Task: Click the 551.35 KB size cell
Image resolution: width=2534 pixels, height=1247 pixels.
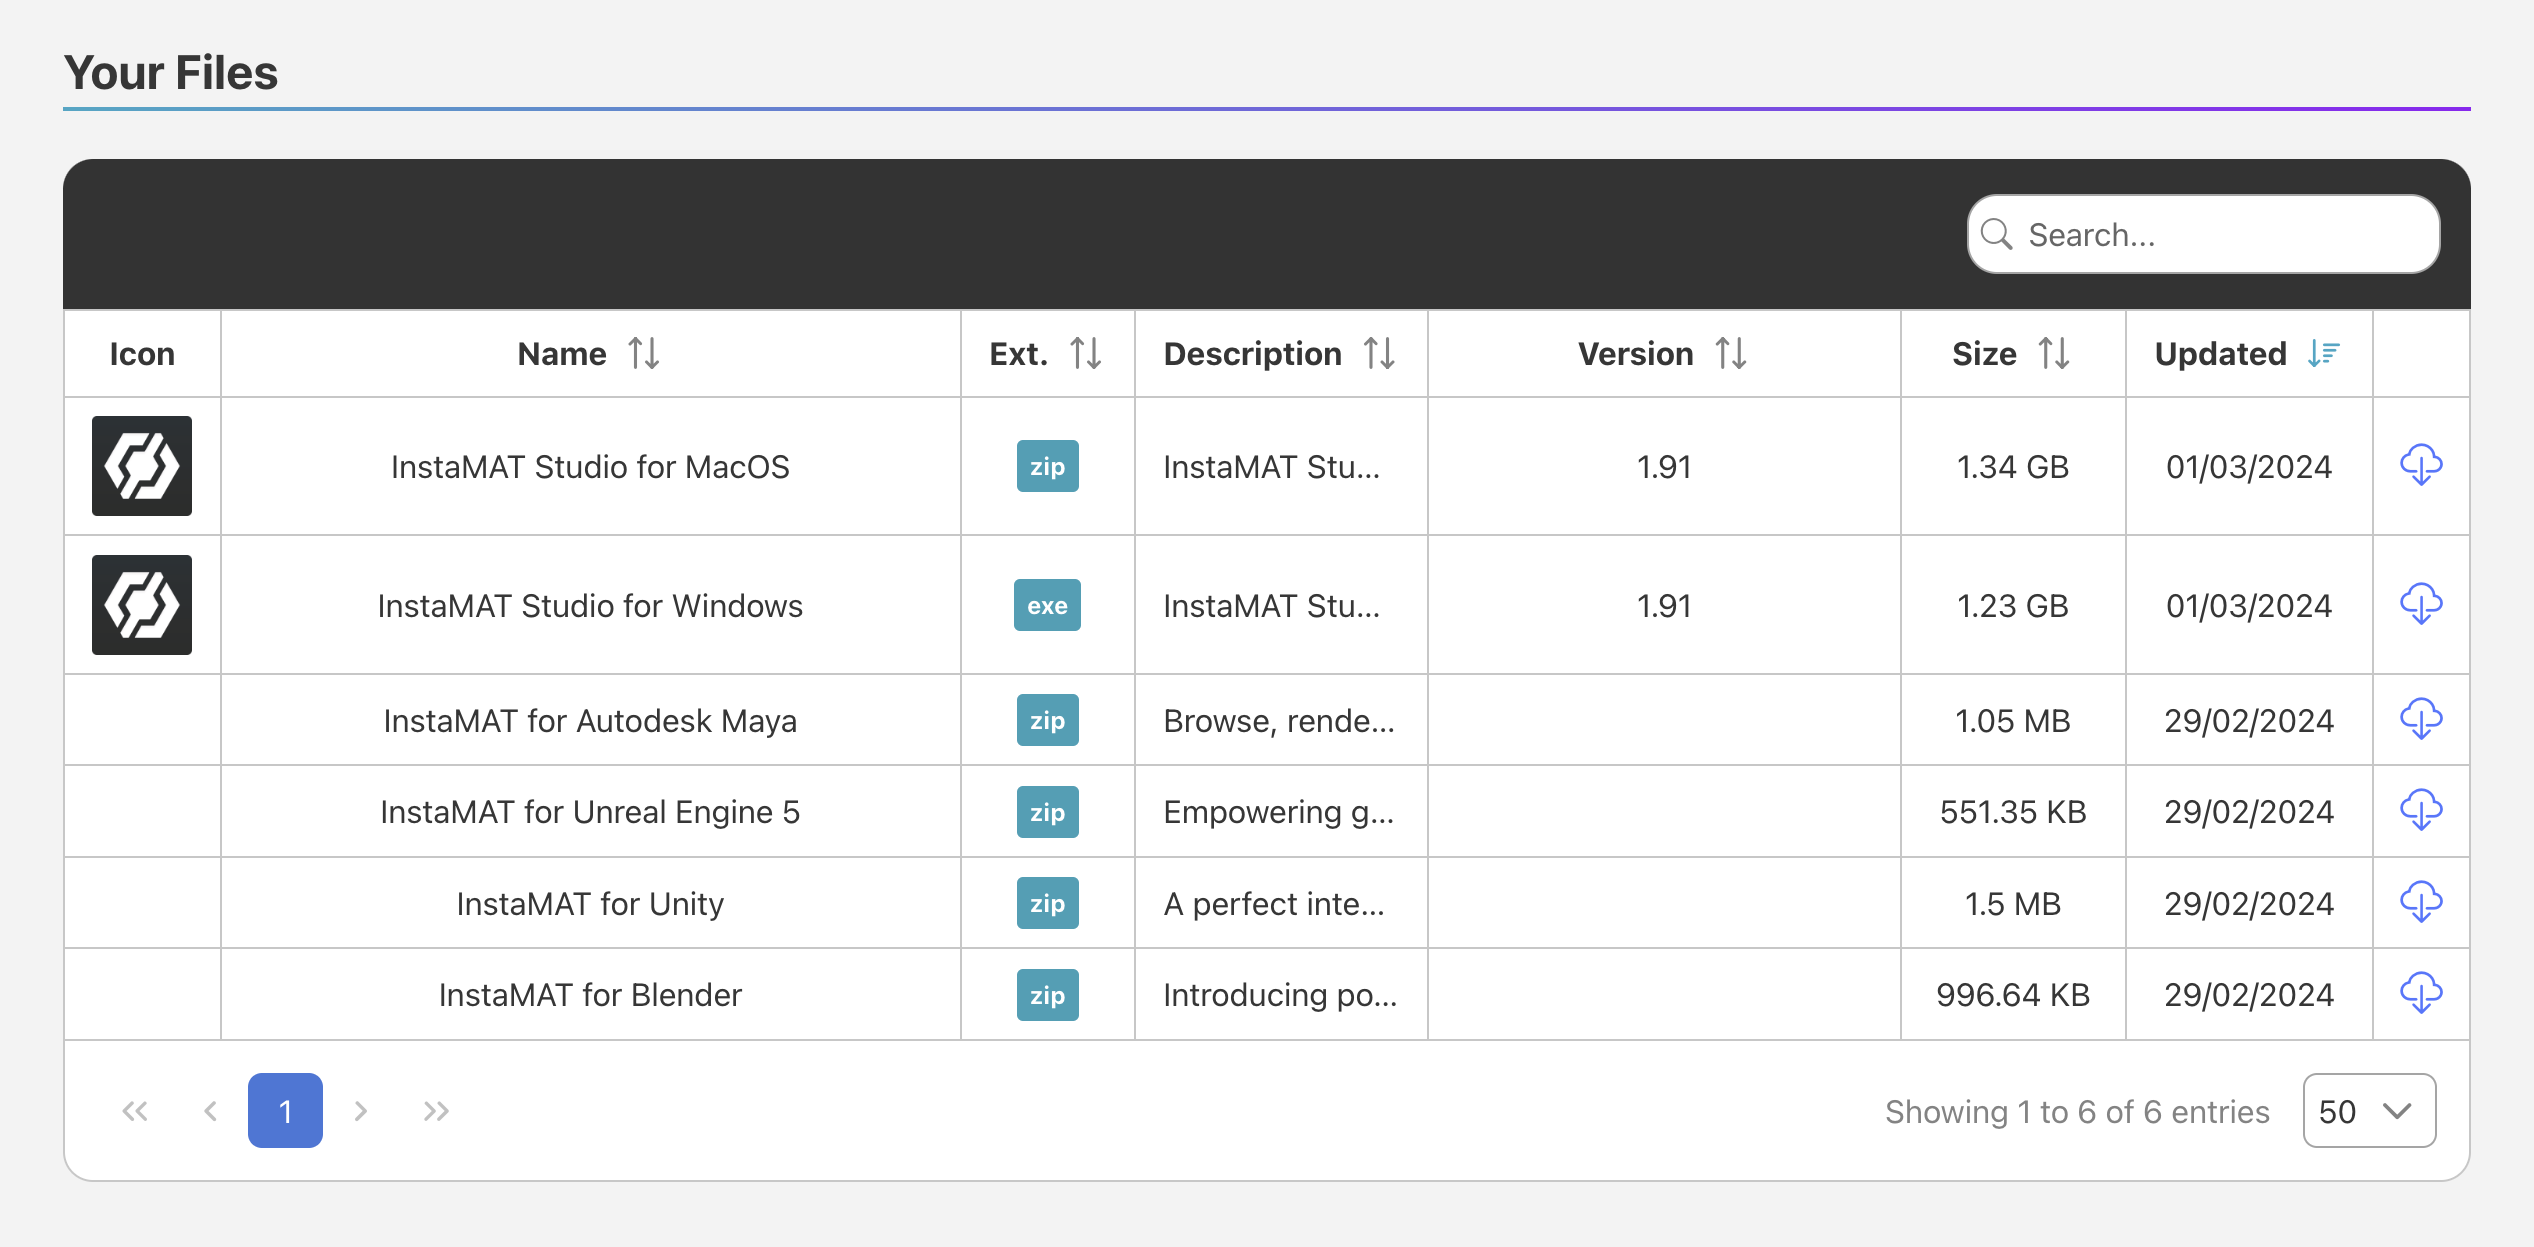Action: [2012, 812]
